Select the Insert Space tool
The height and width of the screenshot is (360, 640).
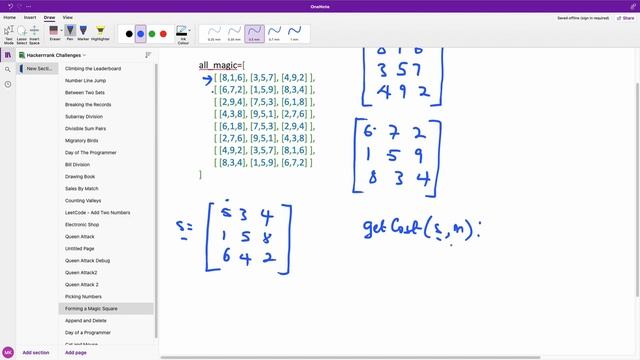click(x=34, y=35)
